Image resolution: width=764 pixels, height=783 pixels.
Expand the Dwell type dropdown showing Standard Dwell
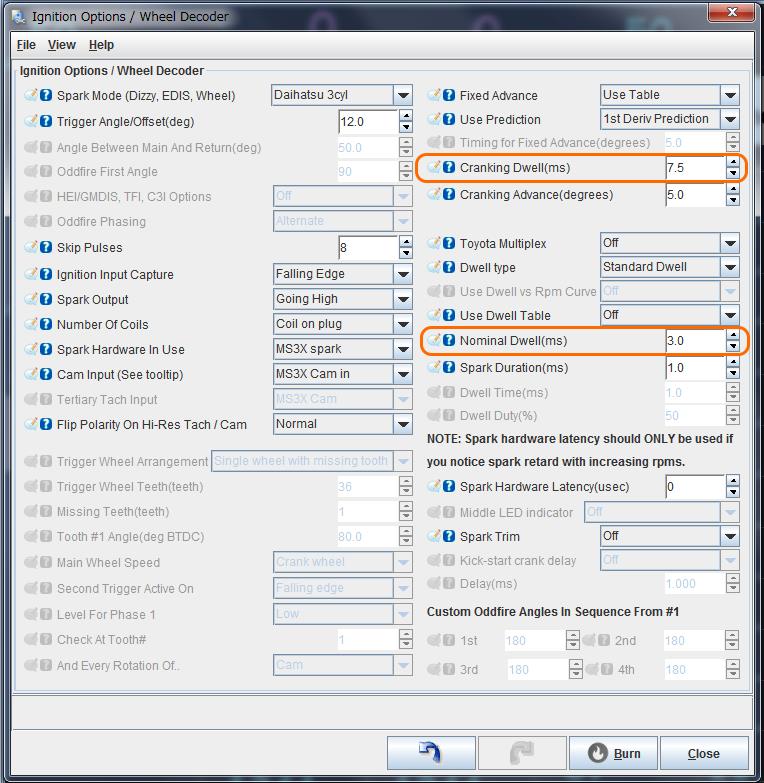click(x=670, y=267)
